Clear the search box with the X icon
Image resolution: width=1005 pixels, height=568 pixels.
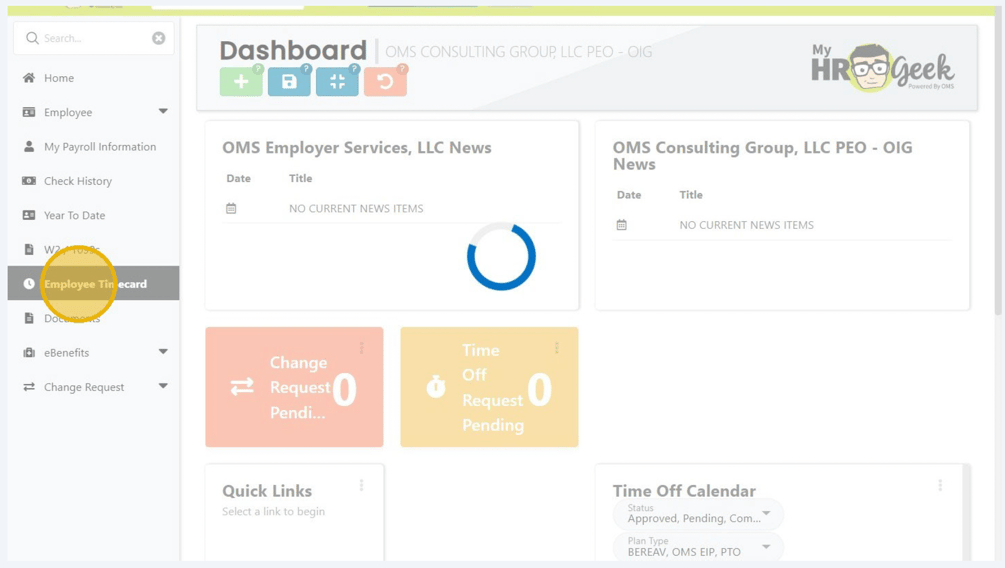158,38
